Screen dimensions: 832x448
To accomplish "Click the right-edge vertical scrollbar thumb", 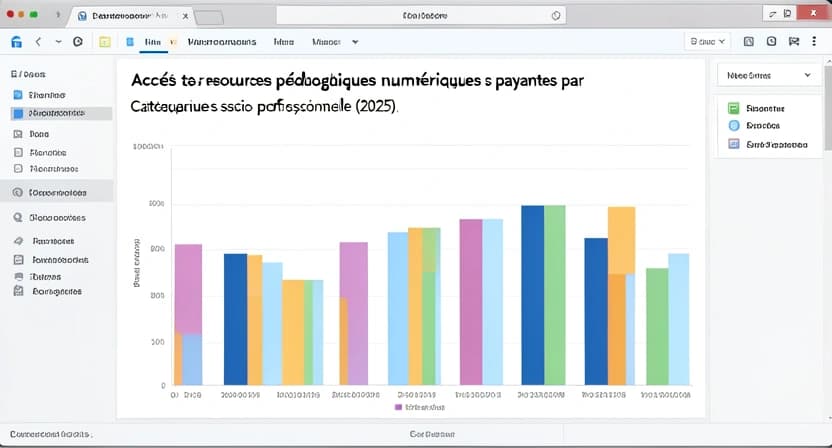I will click(828, 107).
